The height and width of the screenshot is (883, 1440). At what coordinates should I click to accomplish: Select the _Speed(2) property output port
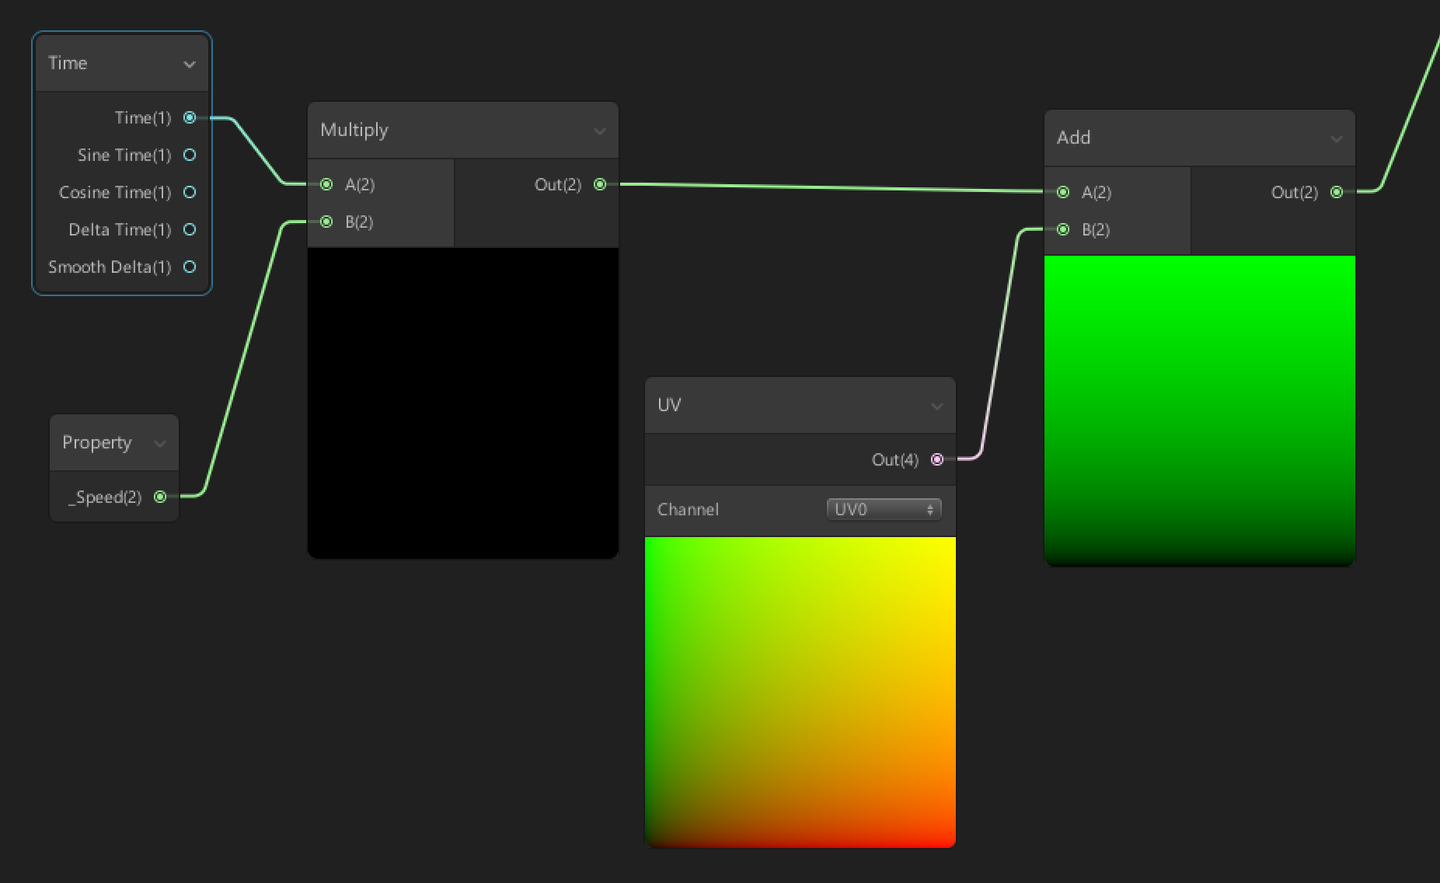(160, 497)
